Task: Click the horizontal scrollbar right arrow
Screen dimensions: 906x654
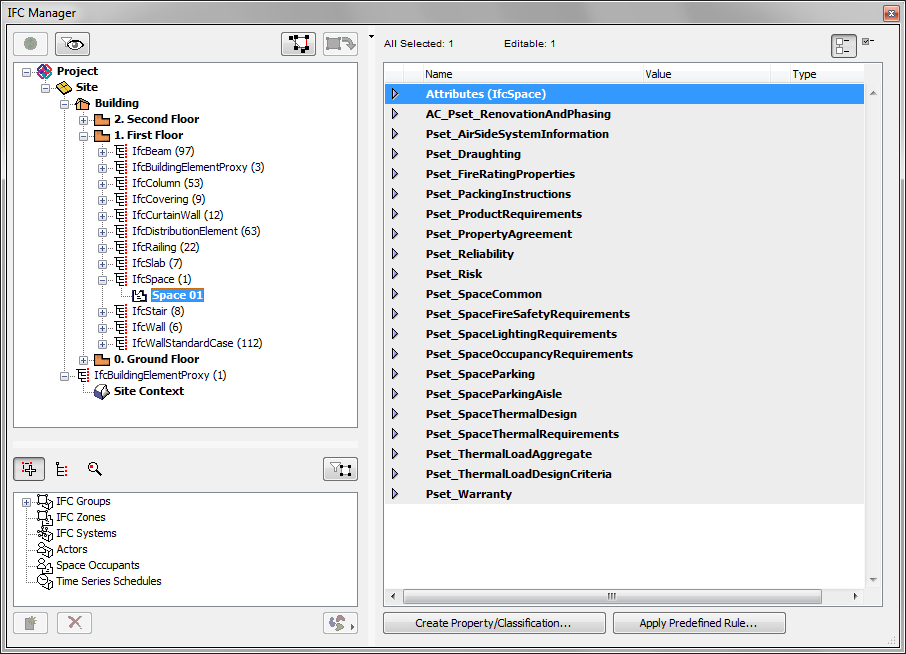Action: point(855,596)
